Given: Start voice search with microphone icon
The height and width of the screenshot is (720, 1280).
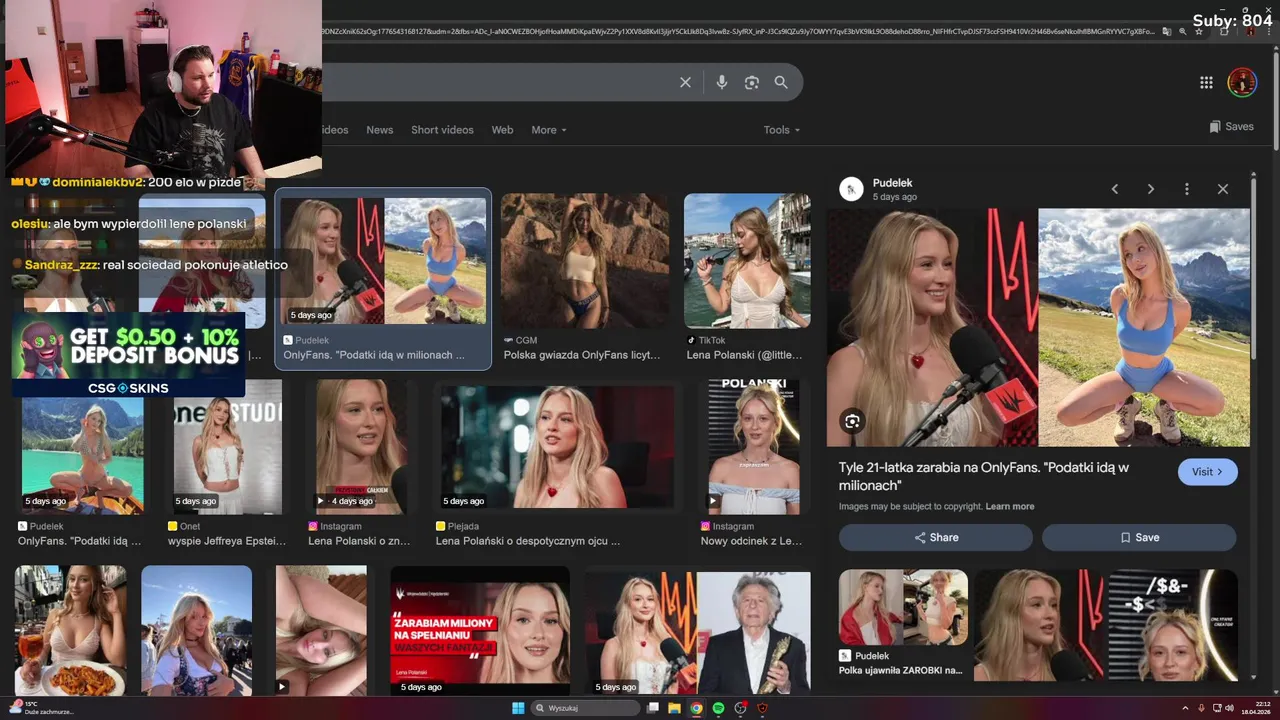Looking at the screenshot, I should coord(721,82).
